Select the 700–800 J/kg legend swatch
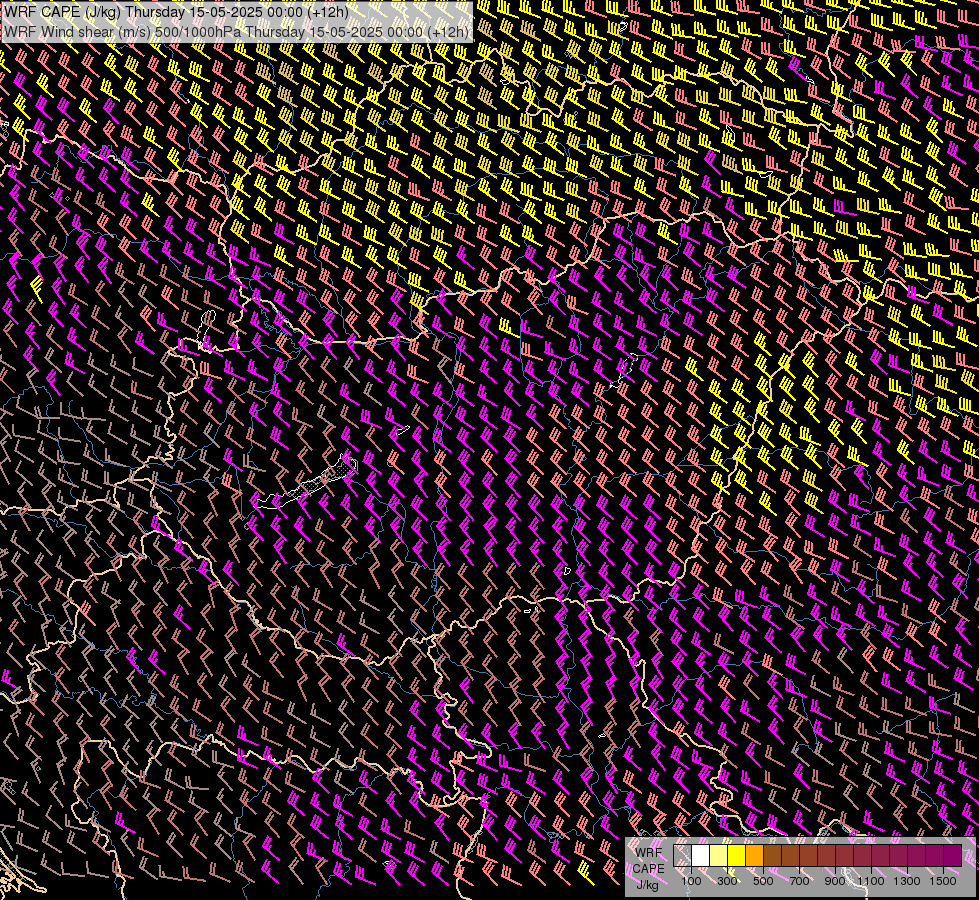 pyautogui.click(x=809, y=856)
